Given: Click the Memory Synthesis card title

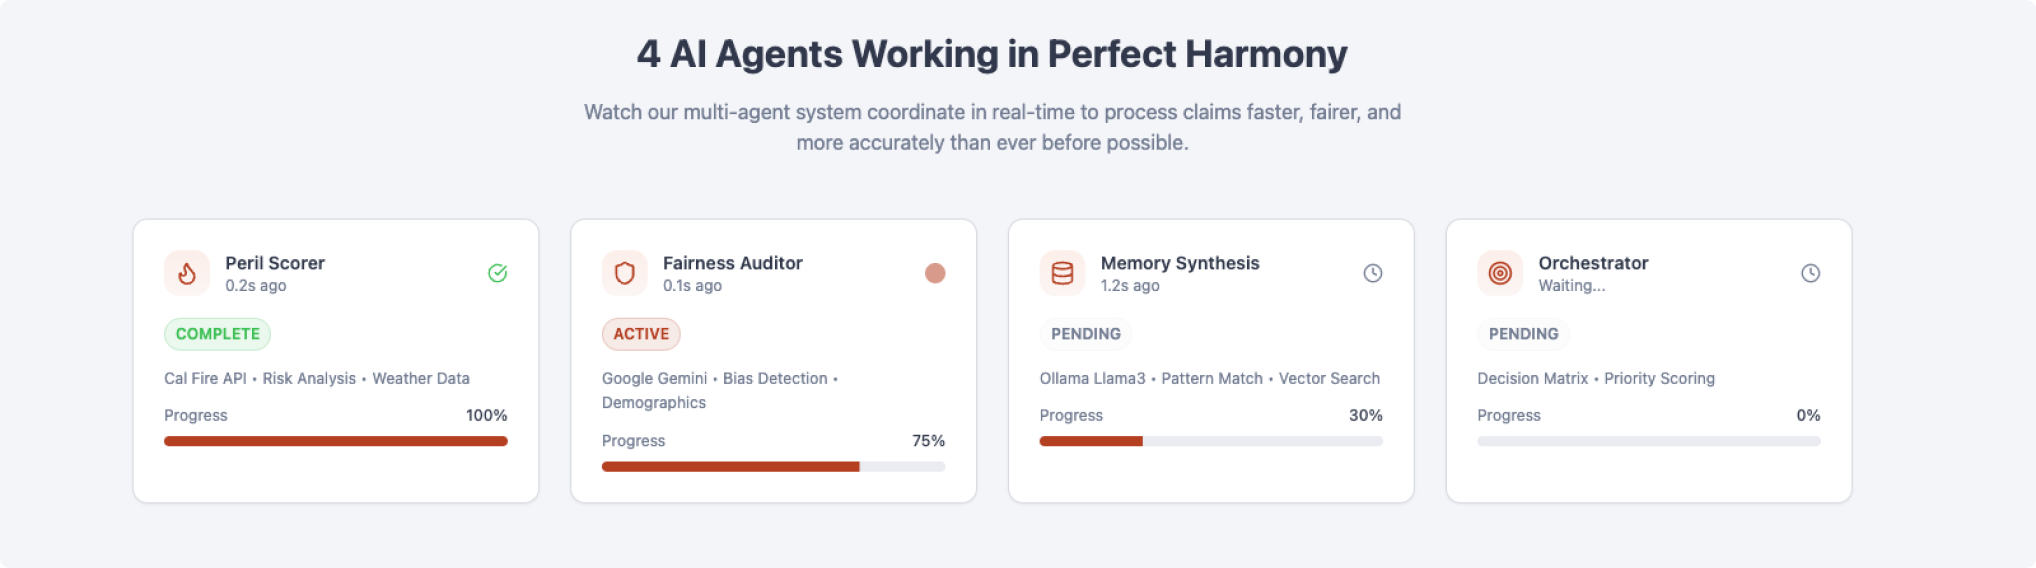Looking at the screenshot, I should [x=1180, y=263].
